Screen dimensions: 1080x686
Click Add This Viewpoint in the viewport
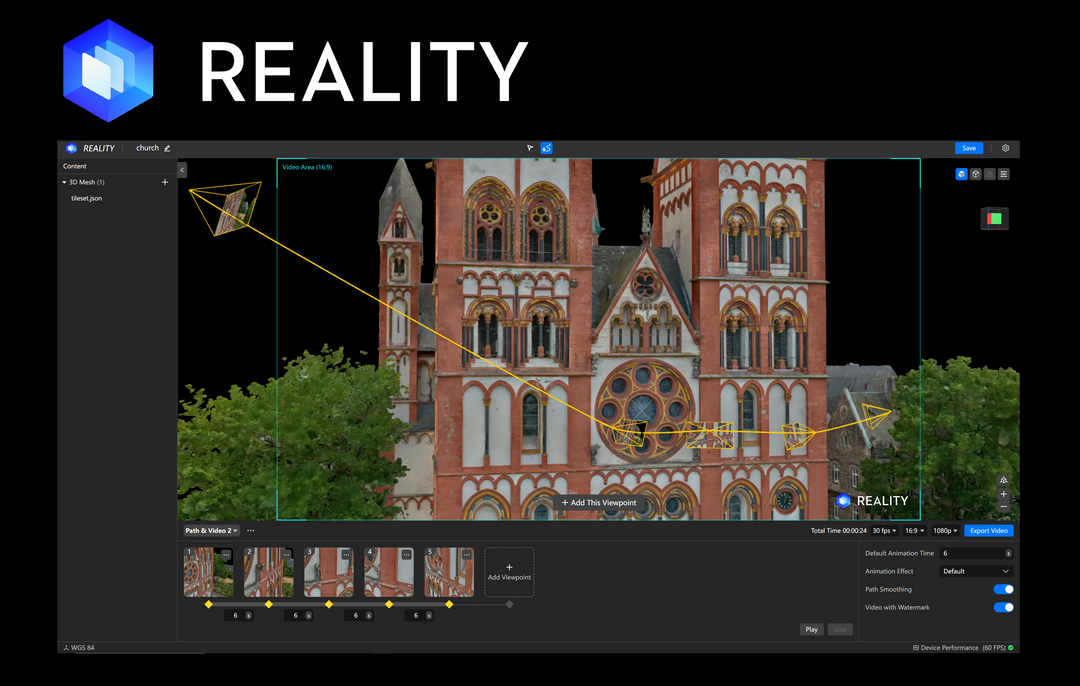(x=600, y=503)
